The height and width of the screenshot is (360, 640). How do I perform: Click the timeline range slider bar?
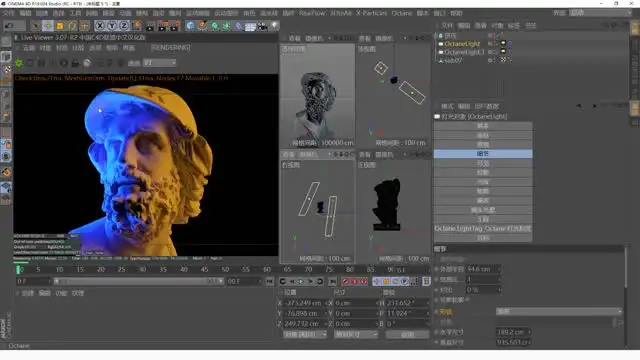pyautogui.click(x=138, y=281)
